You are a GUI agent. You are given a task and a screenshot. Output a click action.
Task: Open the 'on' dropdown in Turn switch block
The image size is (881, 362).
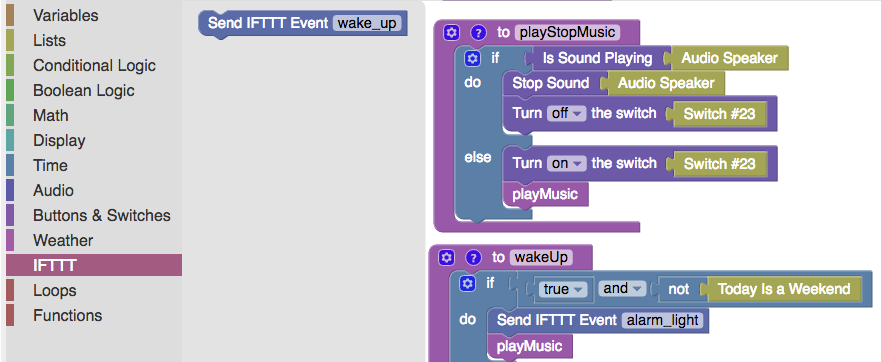click(566, 164)
